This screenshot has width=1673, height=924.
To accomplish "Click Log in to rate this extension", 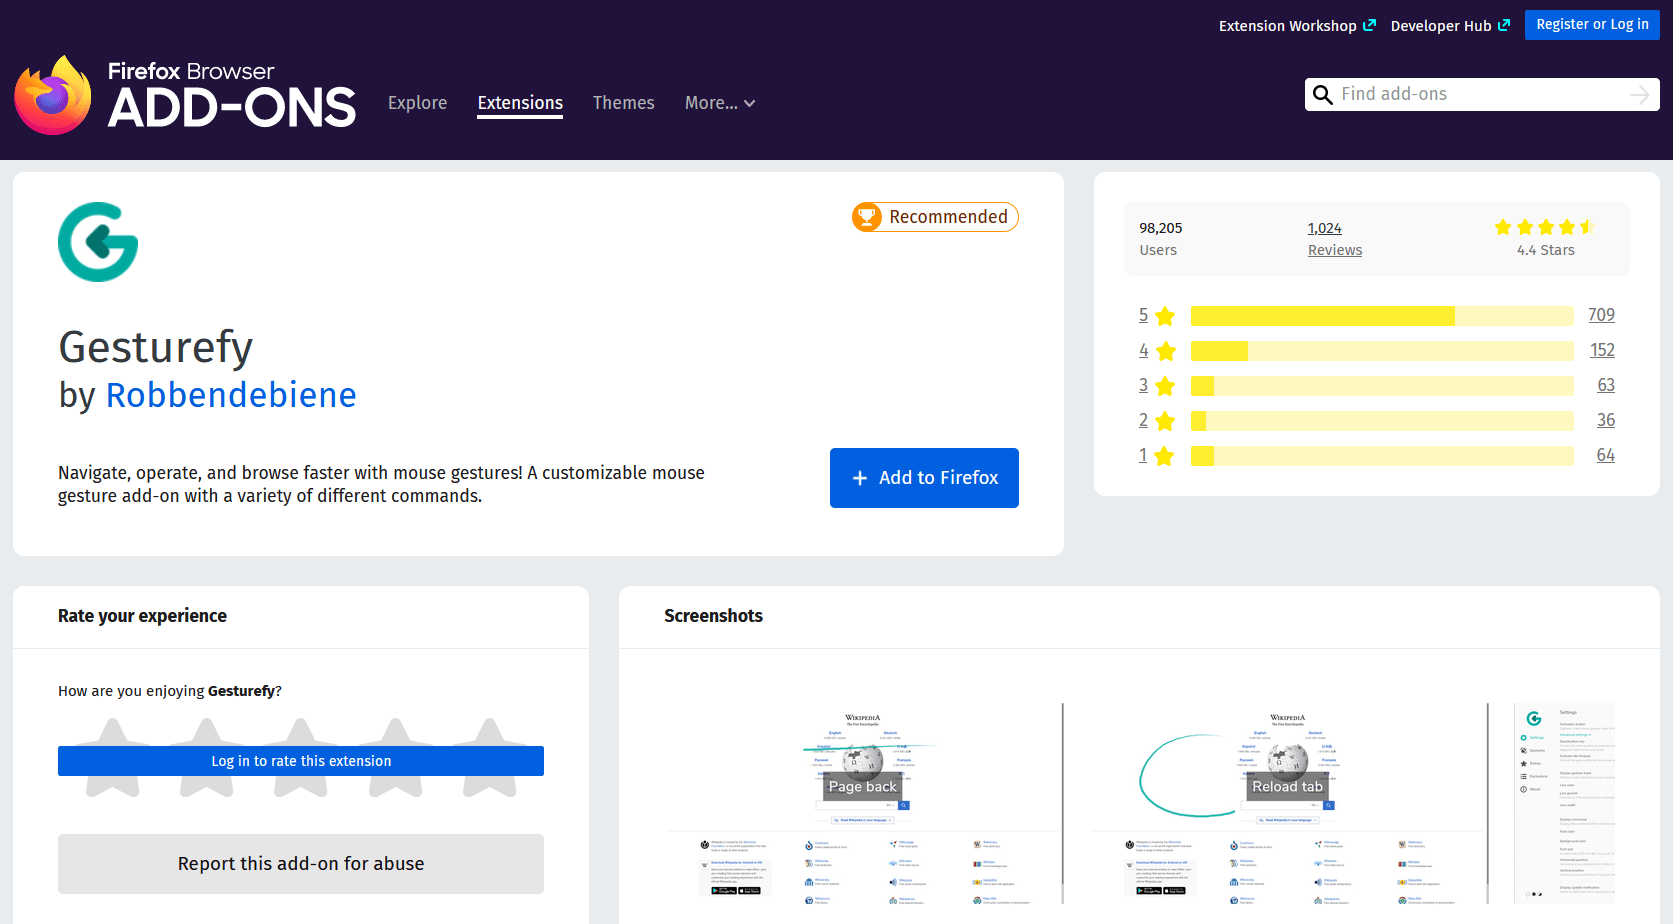I will tap(301, 761).
